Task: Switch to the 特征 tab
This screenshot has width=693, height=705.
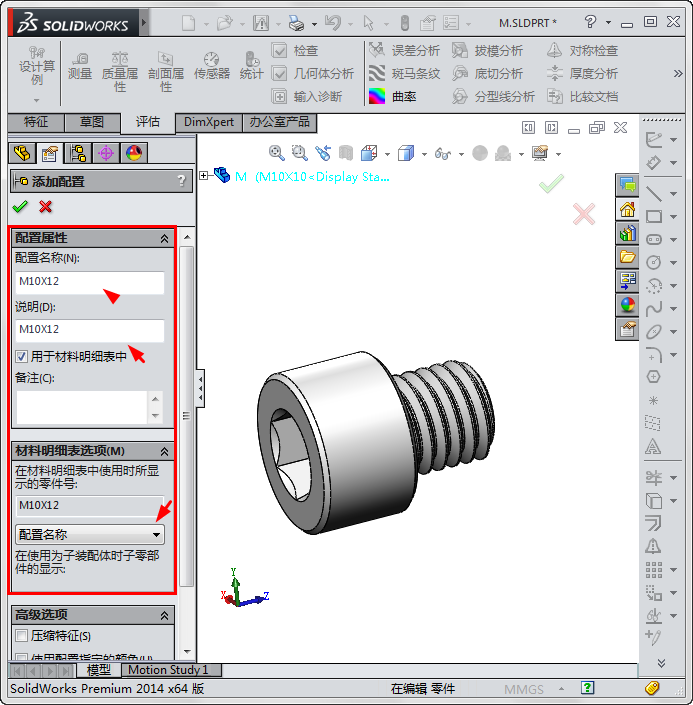Action: tap(36, 122)
